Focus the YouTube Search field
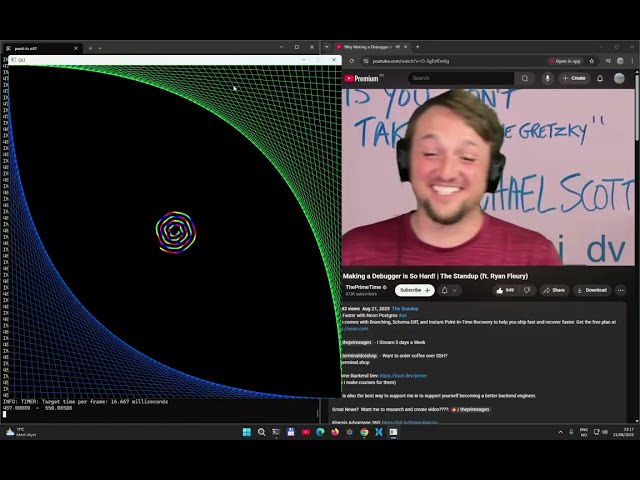 461,78
